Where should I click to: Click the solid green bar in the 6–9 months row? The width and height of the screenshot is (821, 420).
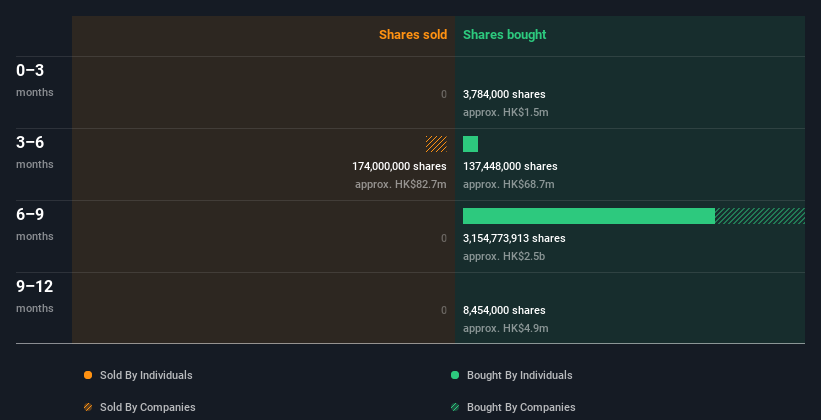(x=589, y=216)
